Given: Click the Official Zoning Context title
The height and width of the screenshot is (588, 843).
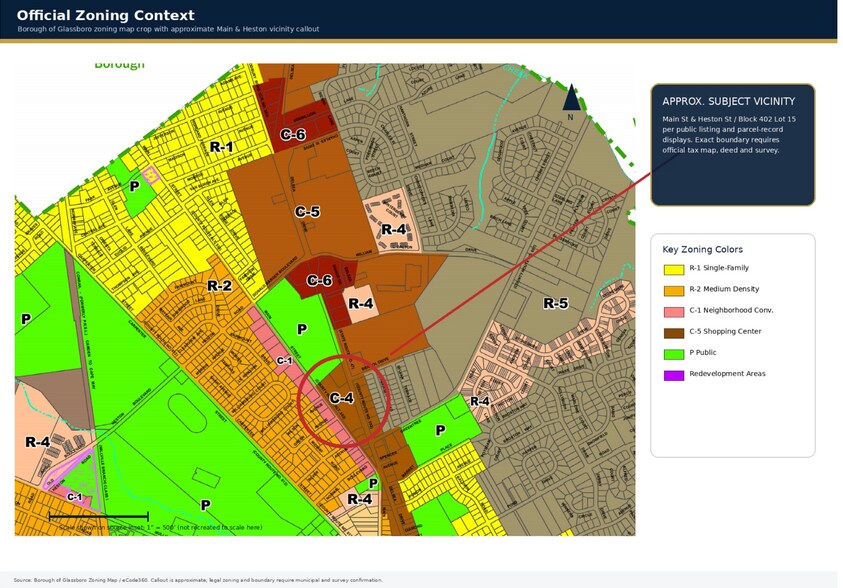Looking at the screenshot, I should click(105, 15).
